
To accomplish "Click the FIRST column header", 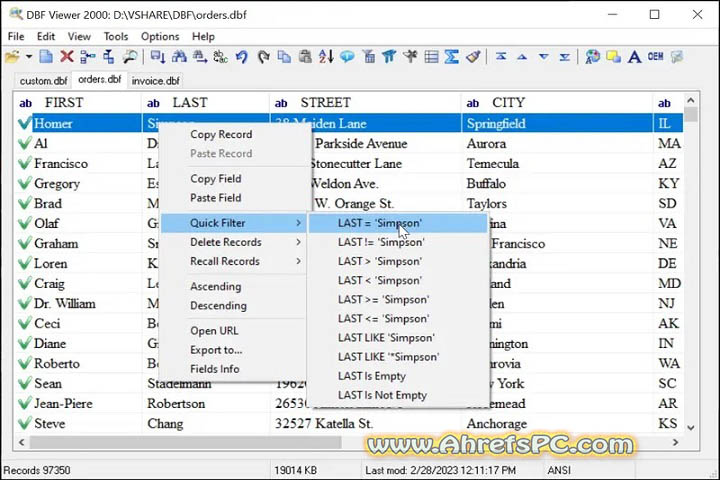I will tap(78, 103).
